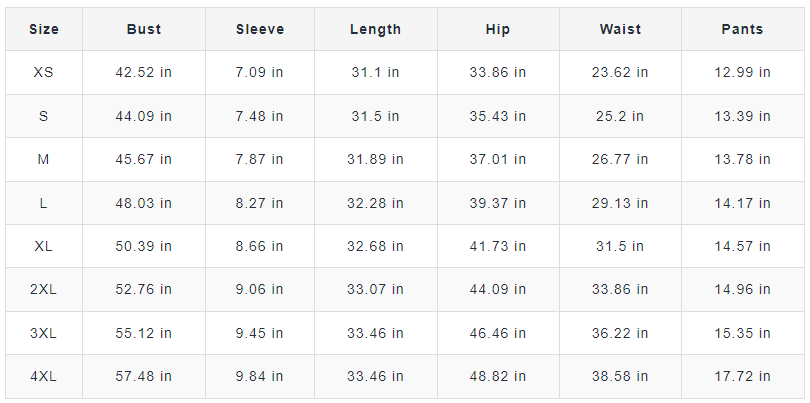Select the Sleeve column header
Screen dimensions: 810x403
[x=260, y=29]
